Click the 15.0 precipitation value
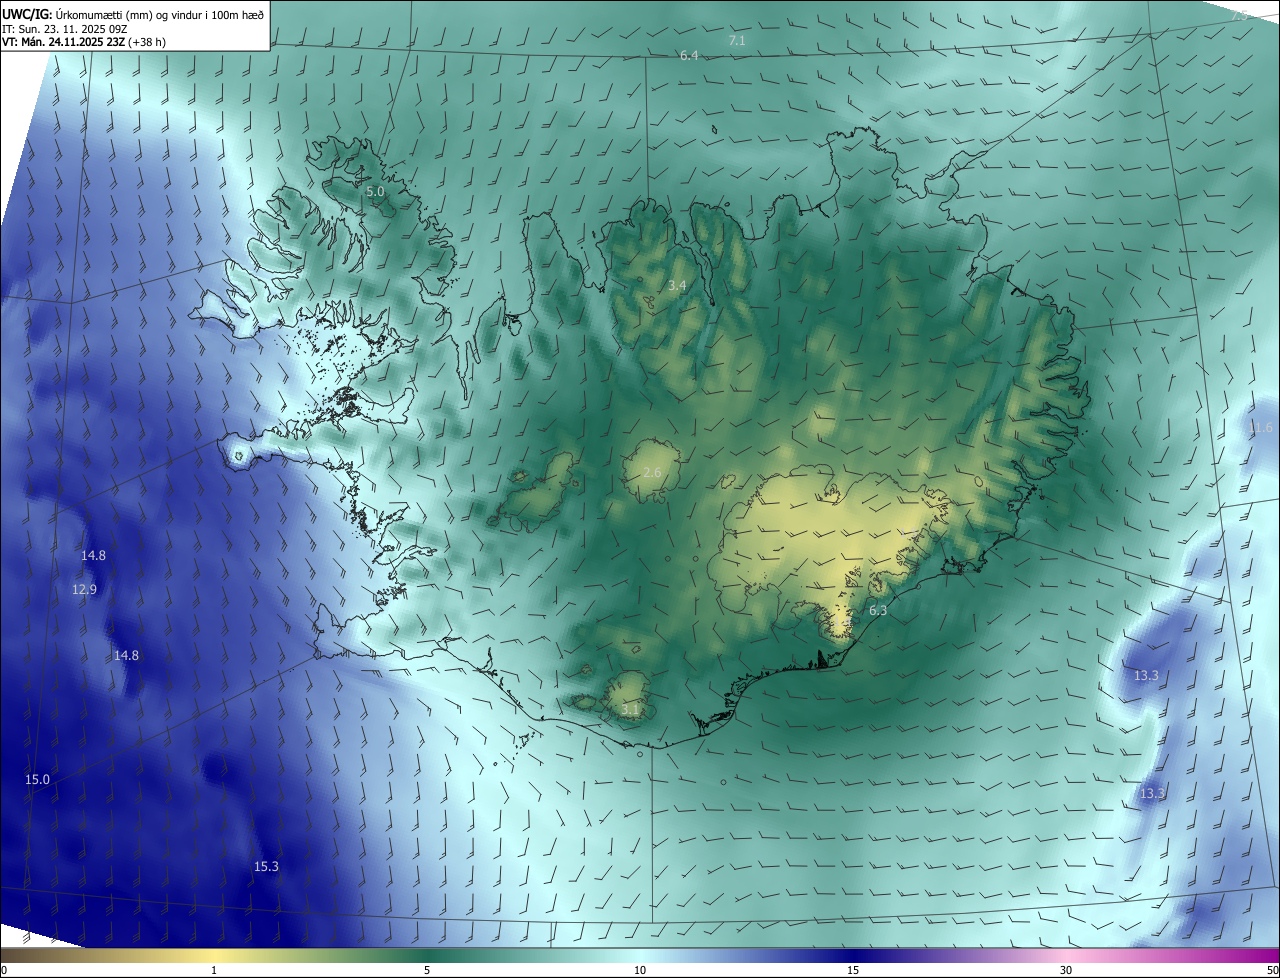This screenshot has height=978, width=1280. 37,780
